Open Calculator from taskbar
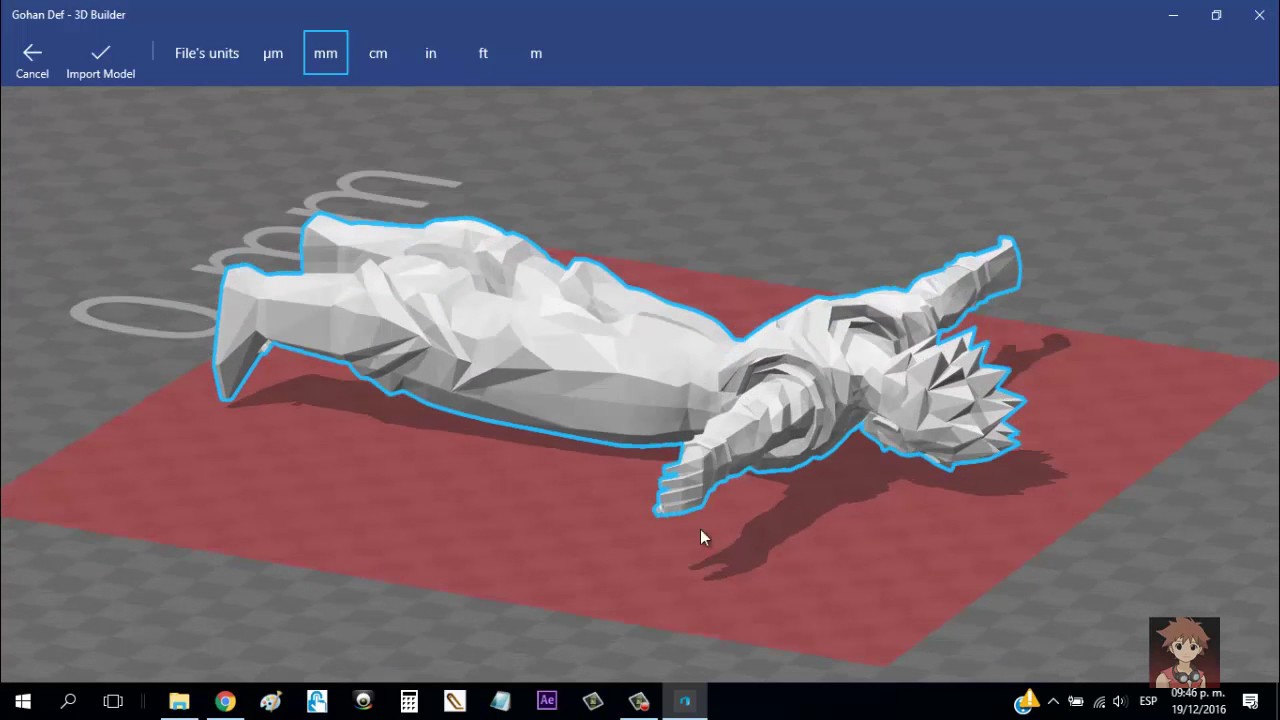This screenshot has width=1280, height=720. (x=409, y=701)
